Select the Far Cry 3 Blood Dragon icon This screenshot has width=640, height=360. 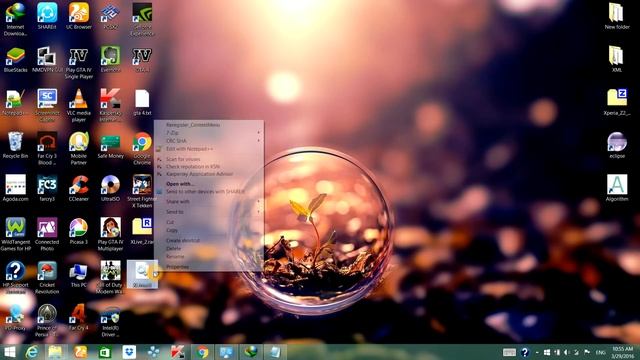(x=47, y=149)
